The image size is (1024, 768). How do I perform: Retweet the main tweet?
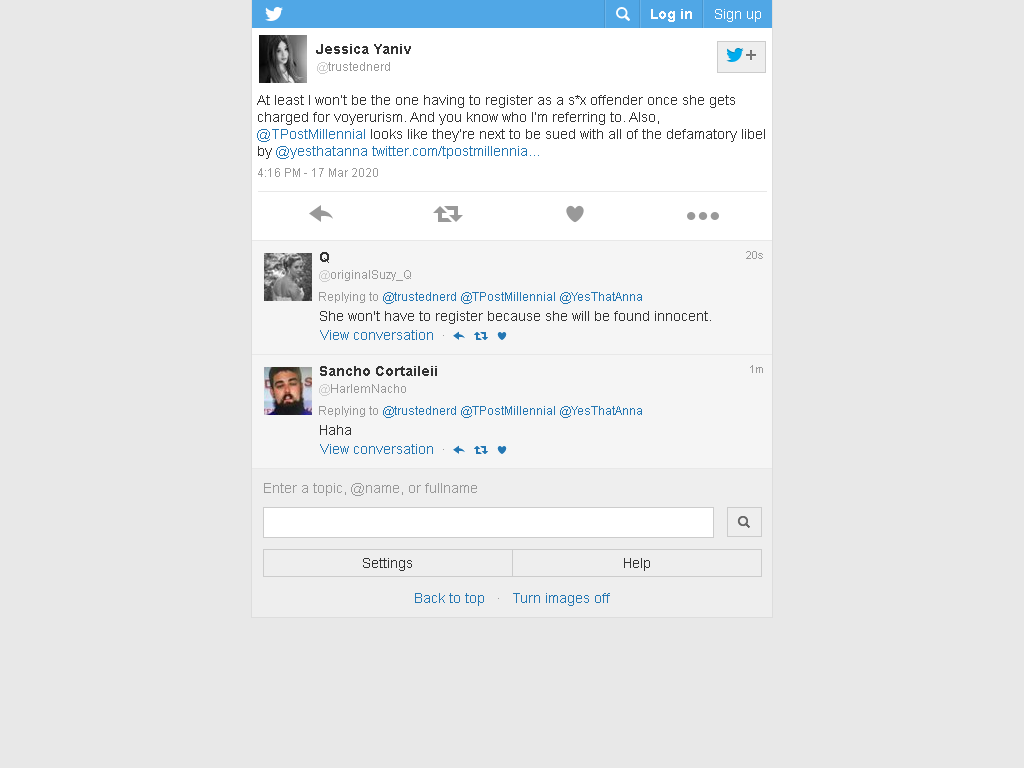(x=448, y=214)
